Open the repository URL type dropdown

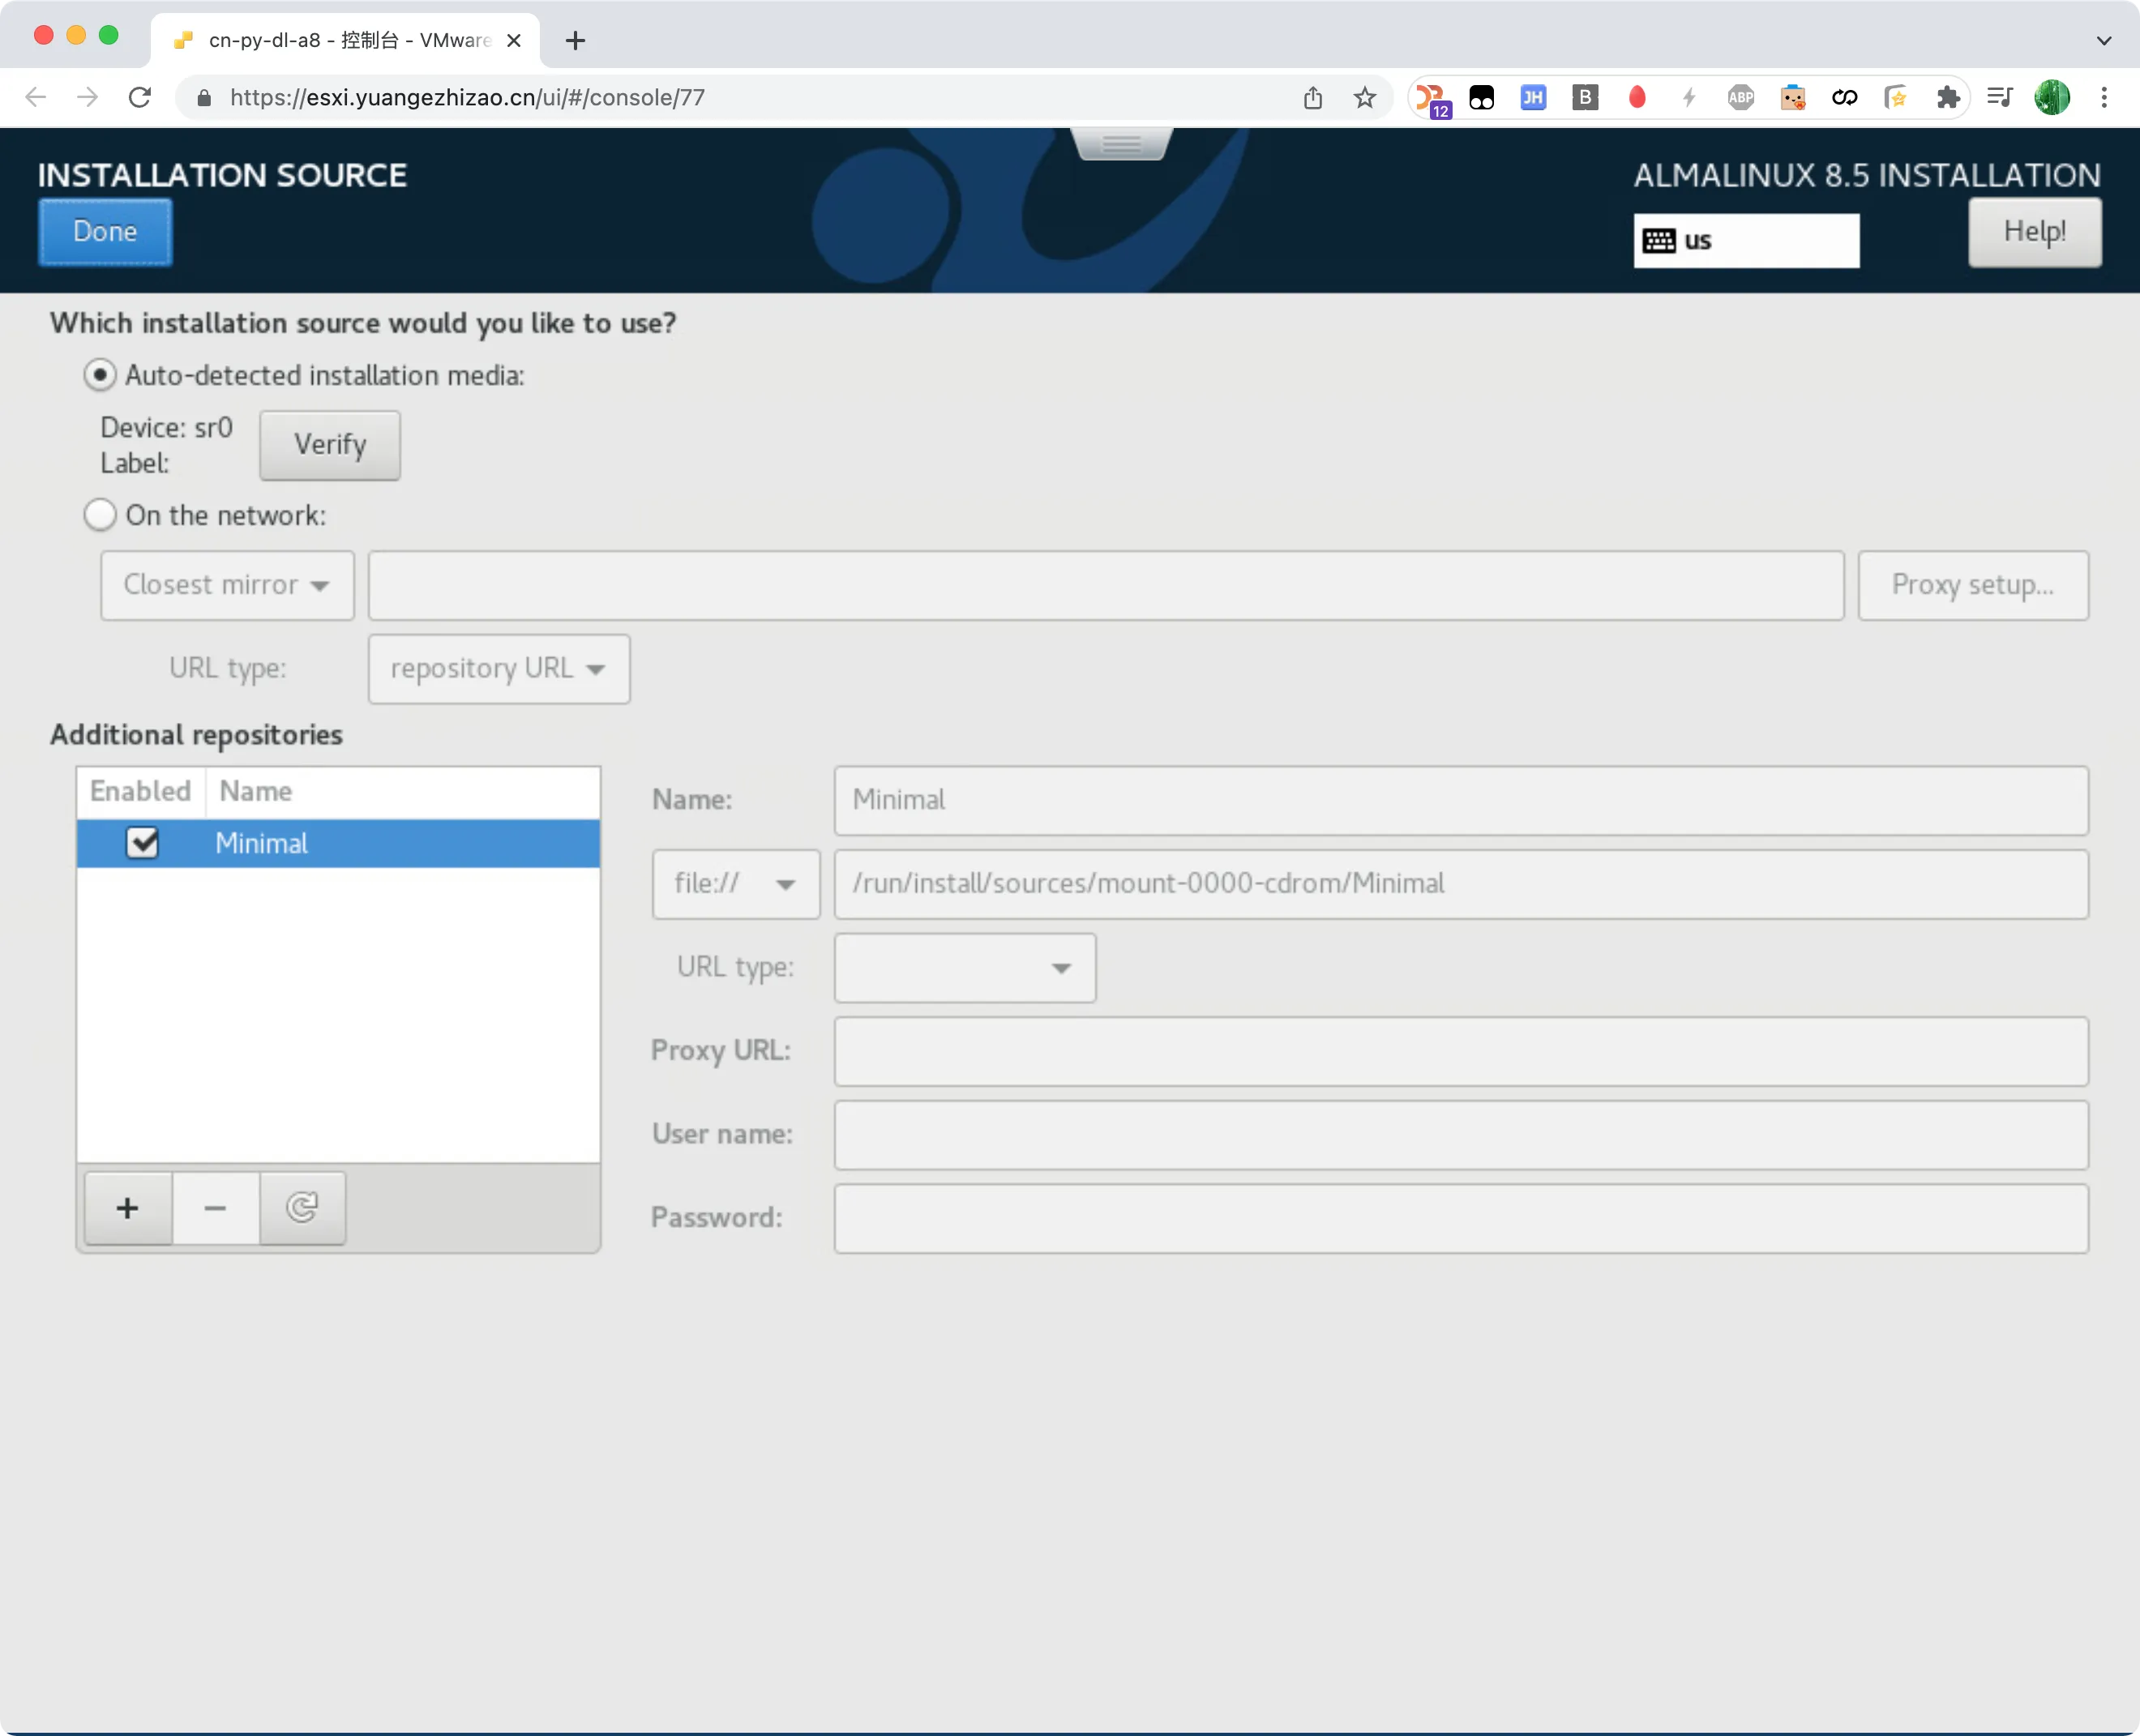[499, 669]
